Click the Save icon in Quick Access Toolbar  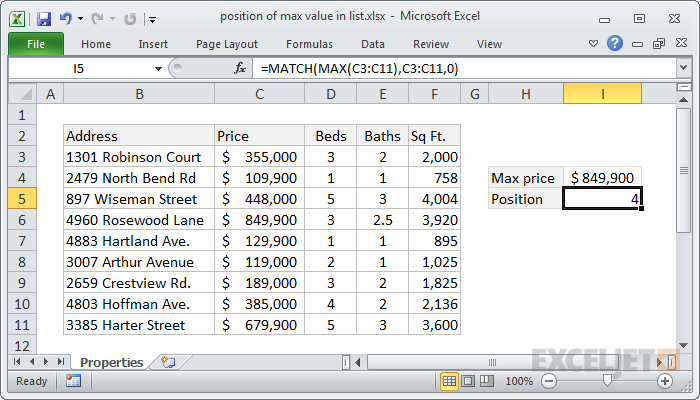[x=44, y=19]
